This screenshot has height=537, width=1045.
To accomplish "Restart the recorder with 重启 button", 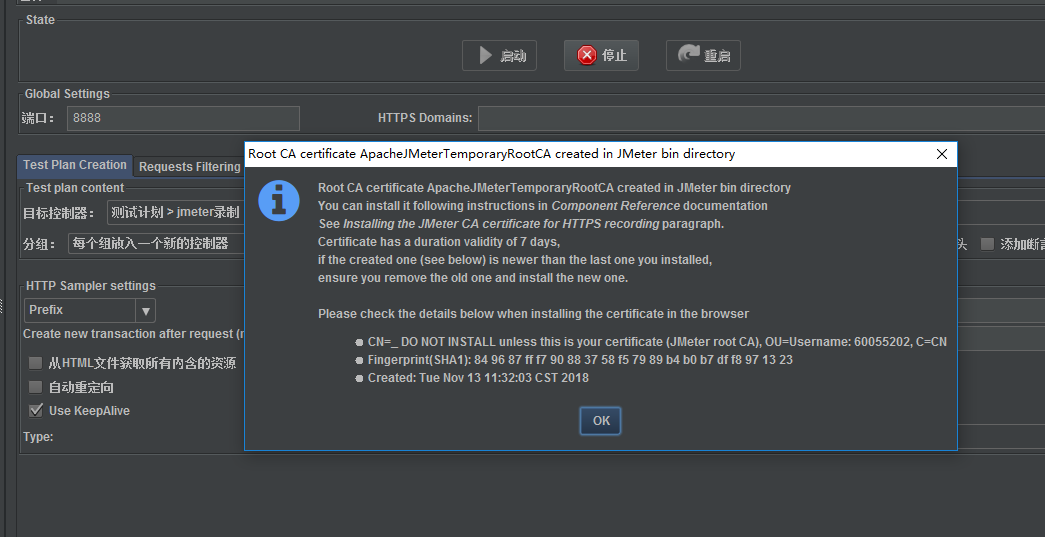I will (703, 55).
